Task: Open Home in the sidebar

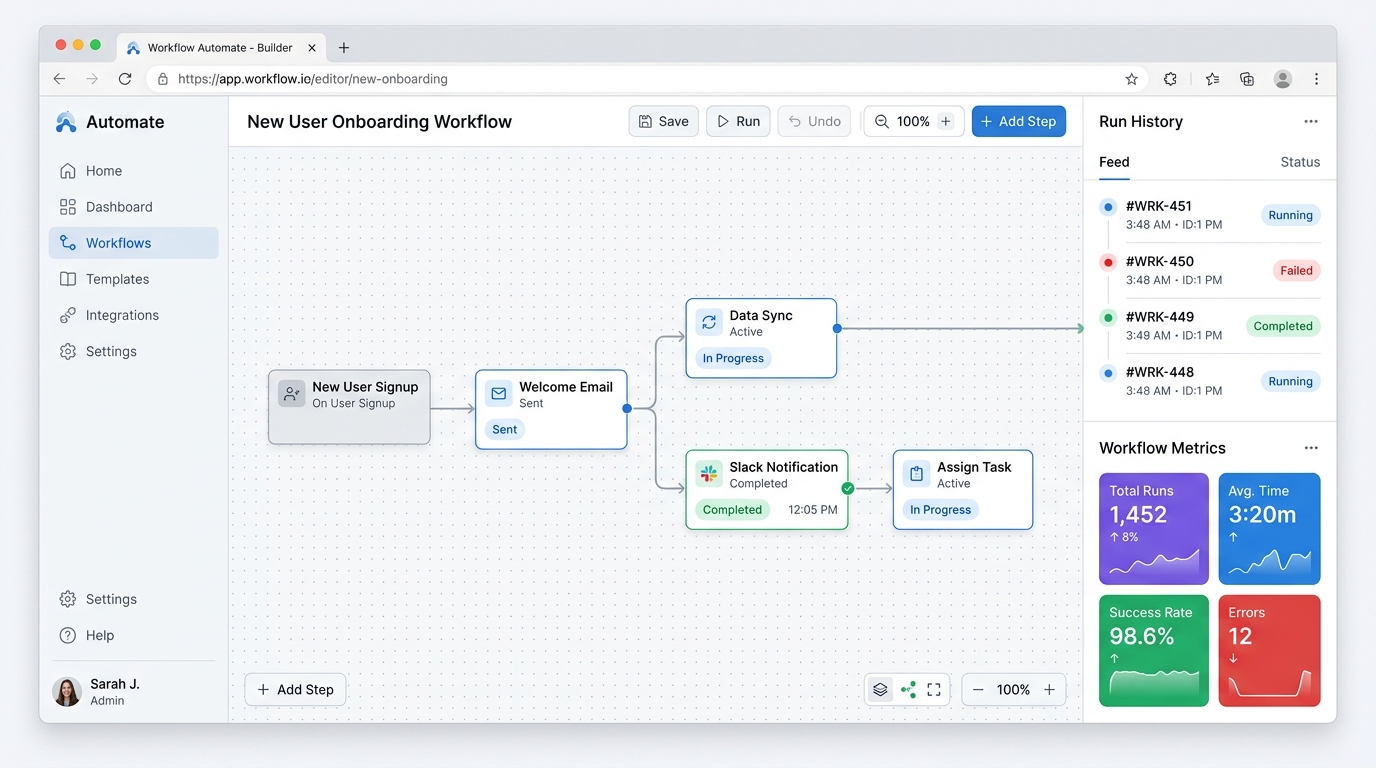Action: (x=134, y=171)
